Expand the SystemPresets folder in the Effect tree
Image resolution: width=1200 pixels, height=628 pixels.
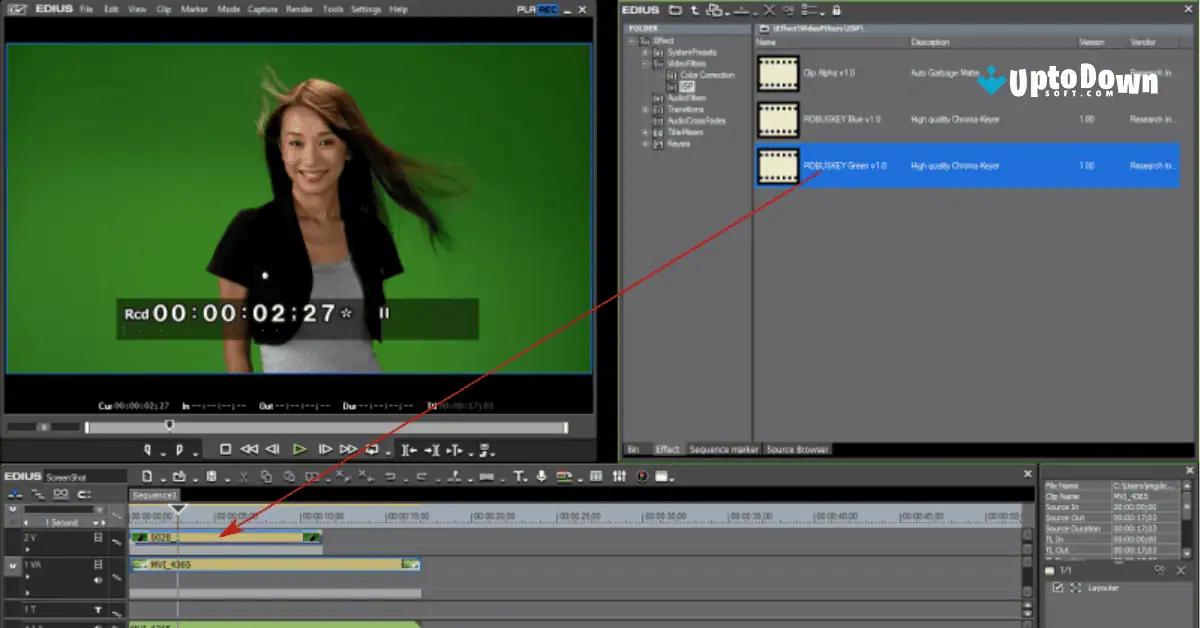pyautogui.click(x=643, y=51)
